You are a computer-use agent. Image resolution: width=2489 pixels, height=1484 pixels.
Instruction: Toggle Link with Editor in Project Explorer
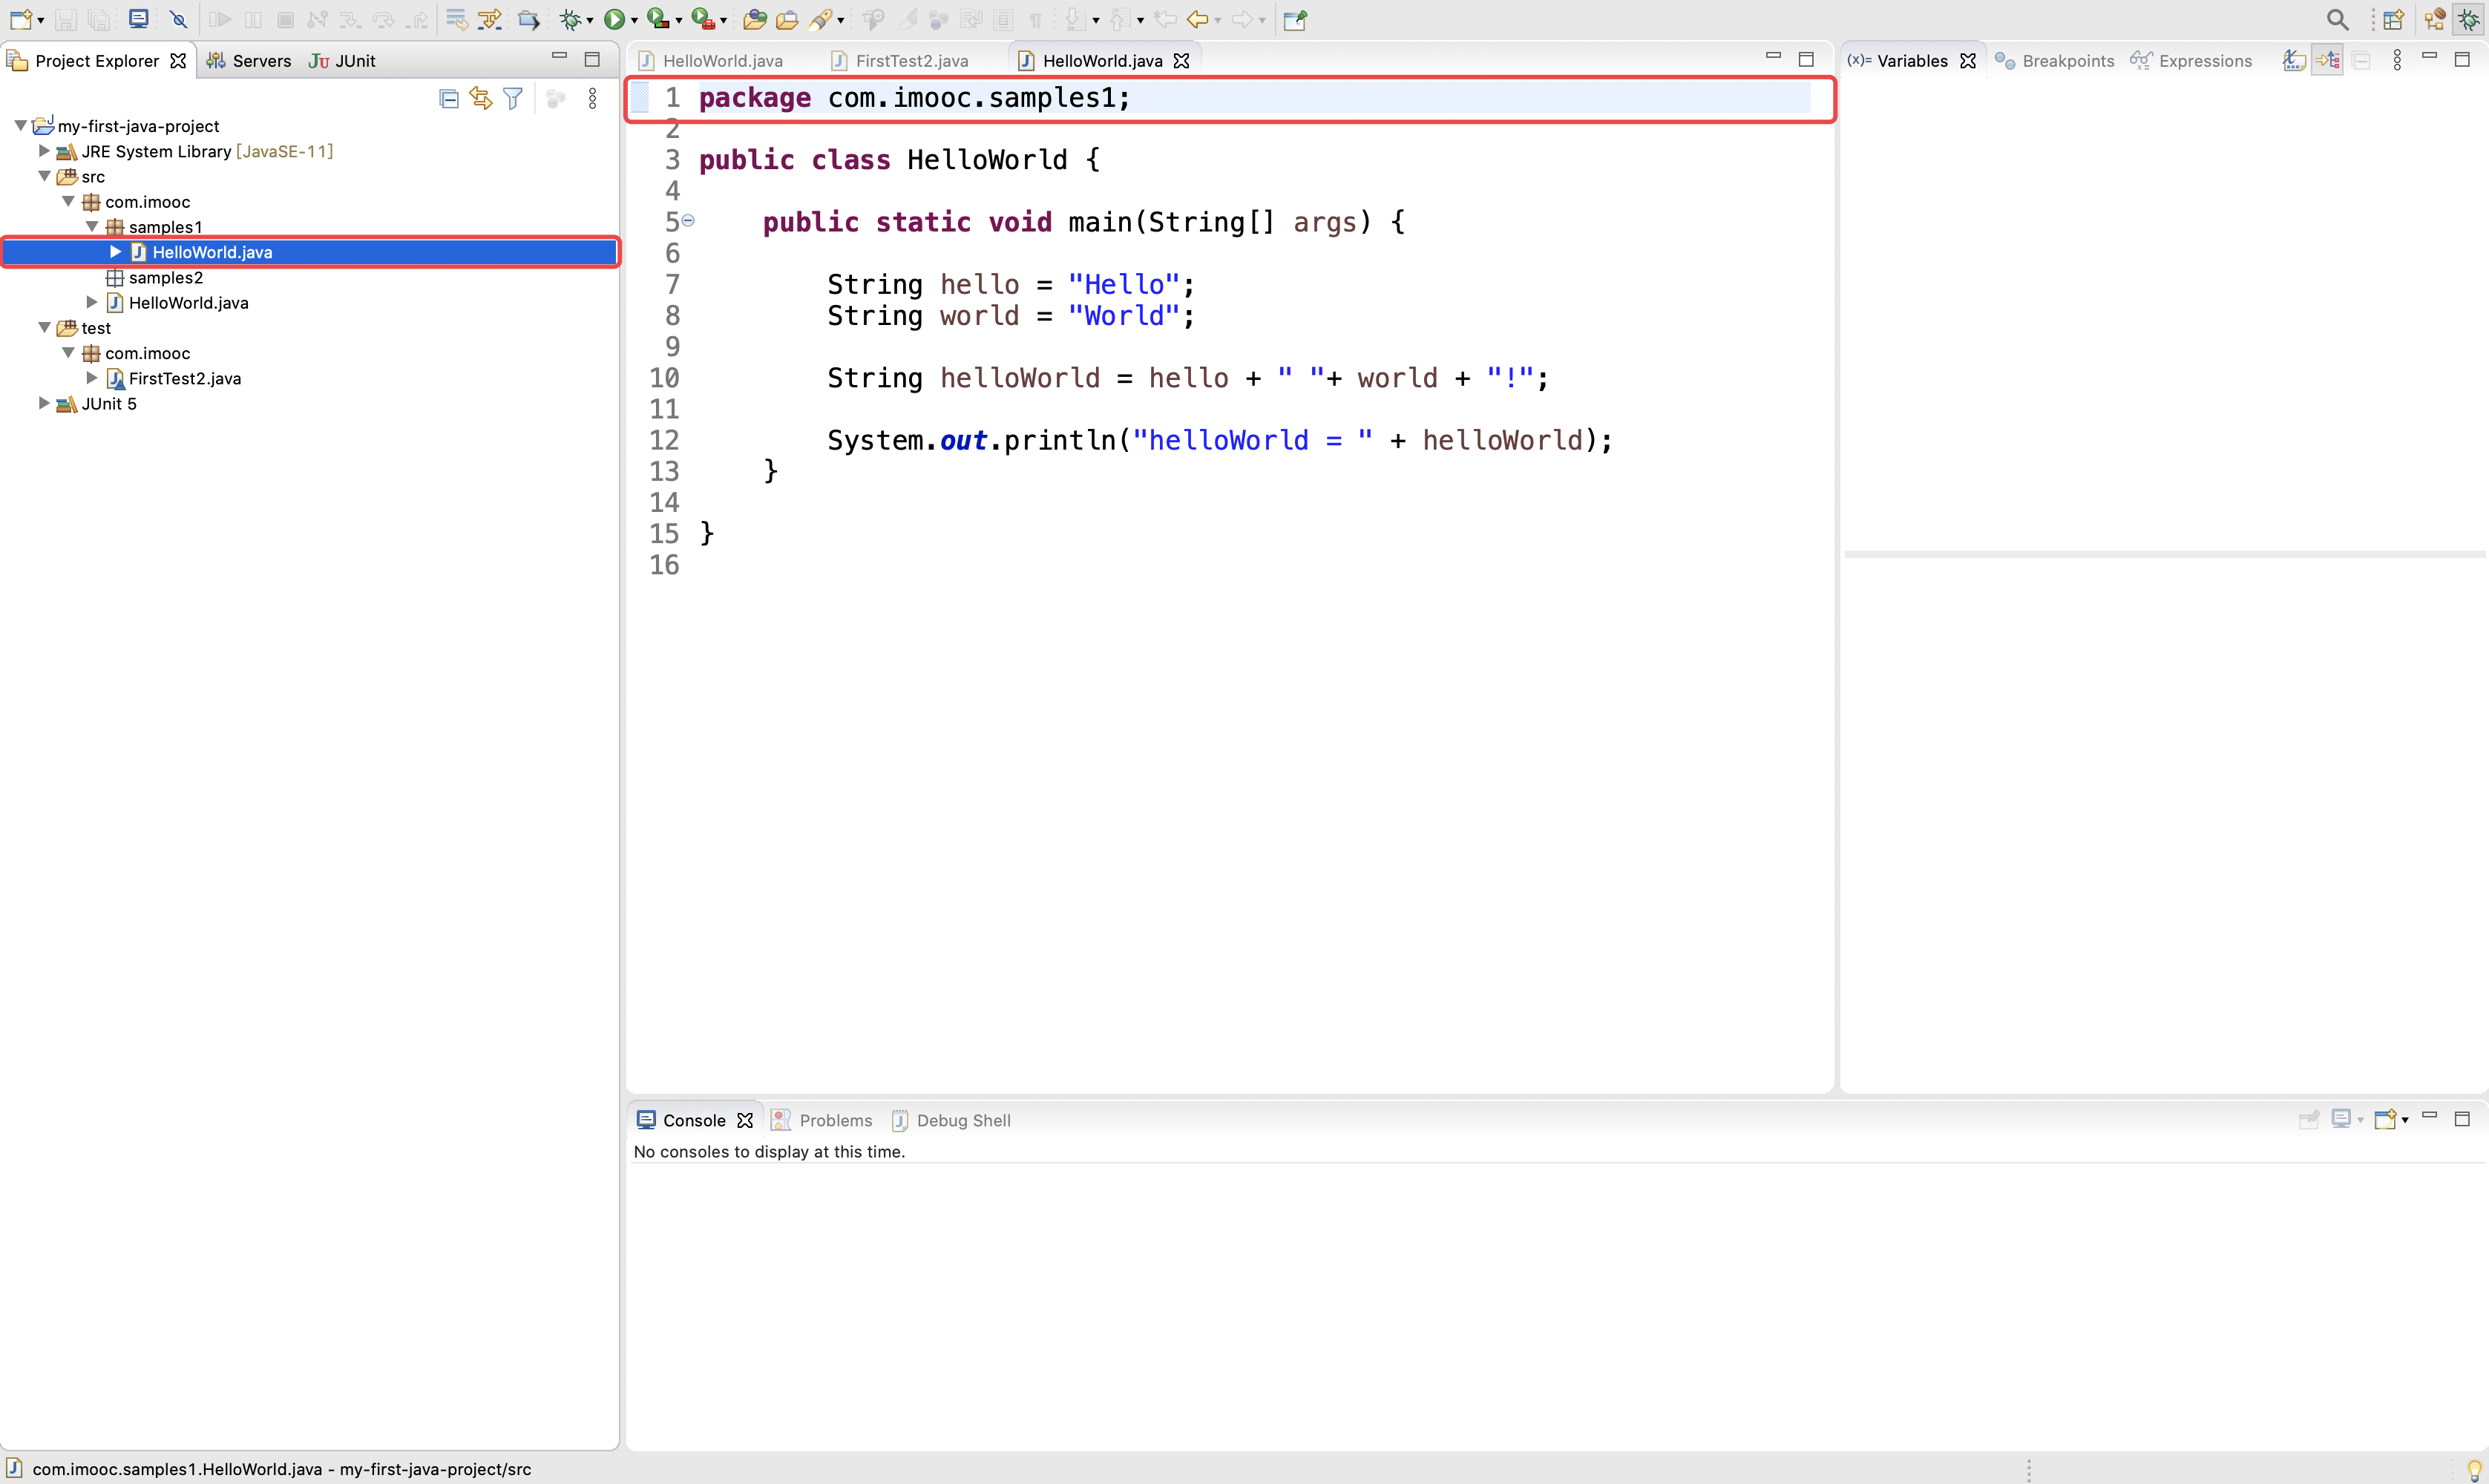tap(481, 98)
